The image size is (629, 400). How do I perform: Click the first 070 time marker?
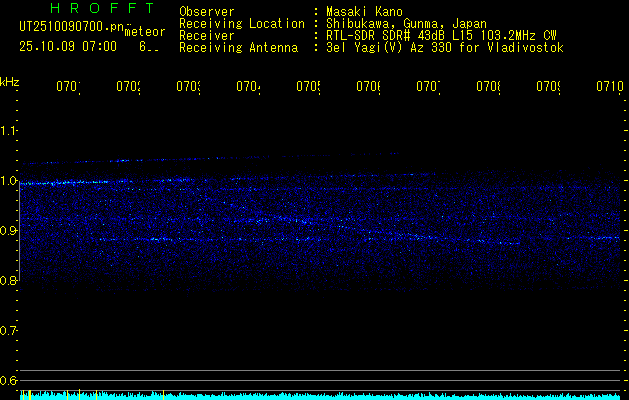pyautogui.click(x=67, y=87)
